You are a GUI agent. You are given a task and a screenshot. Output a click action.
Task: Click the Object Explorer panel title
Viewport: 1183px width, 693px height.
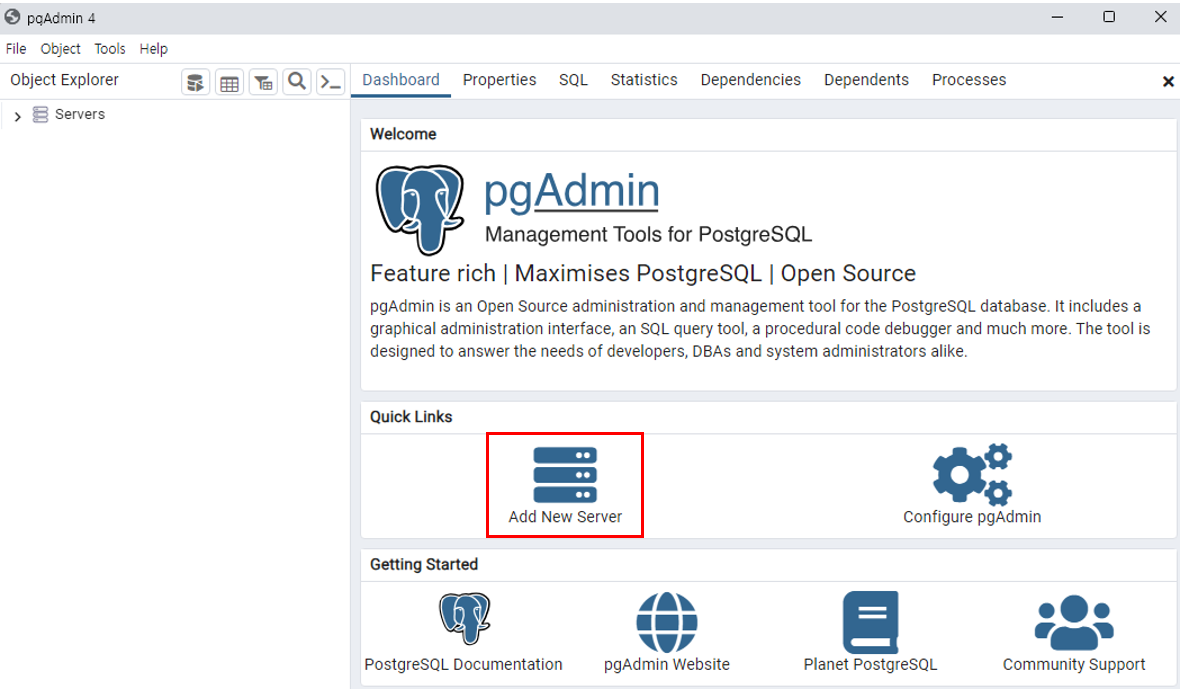coord(64,80)
